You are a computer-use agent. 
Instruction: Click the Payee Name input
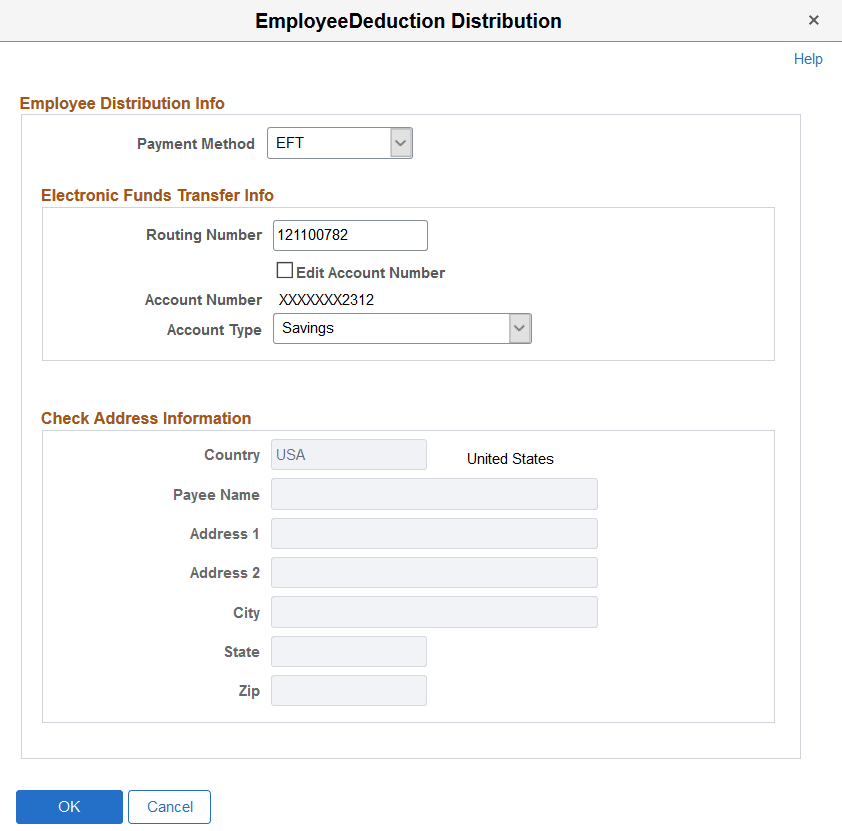[434, 493]
